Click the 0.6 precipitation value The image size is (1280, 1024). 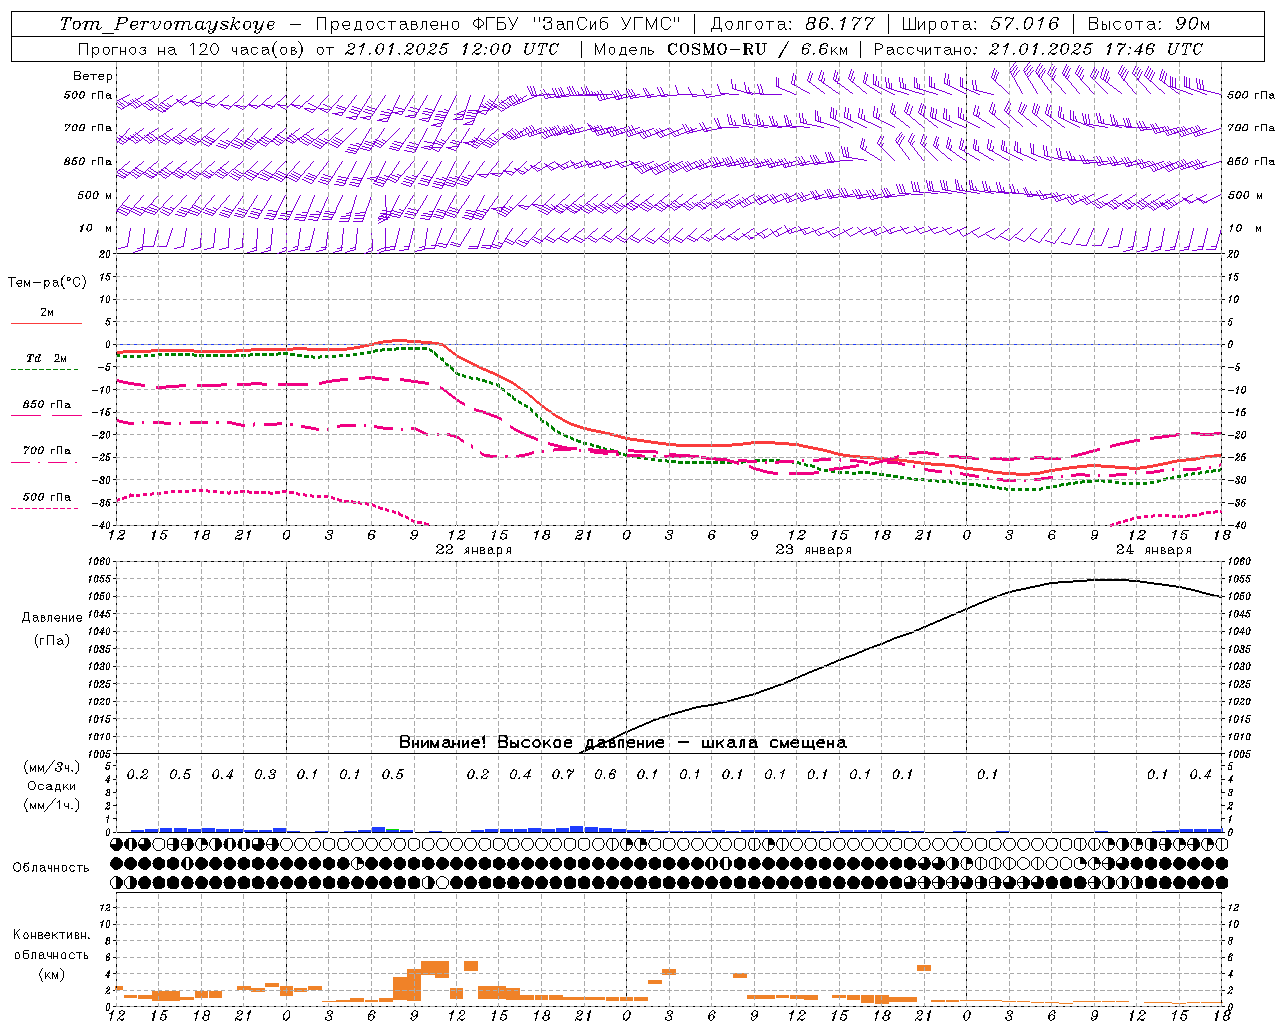click(605, 775)
